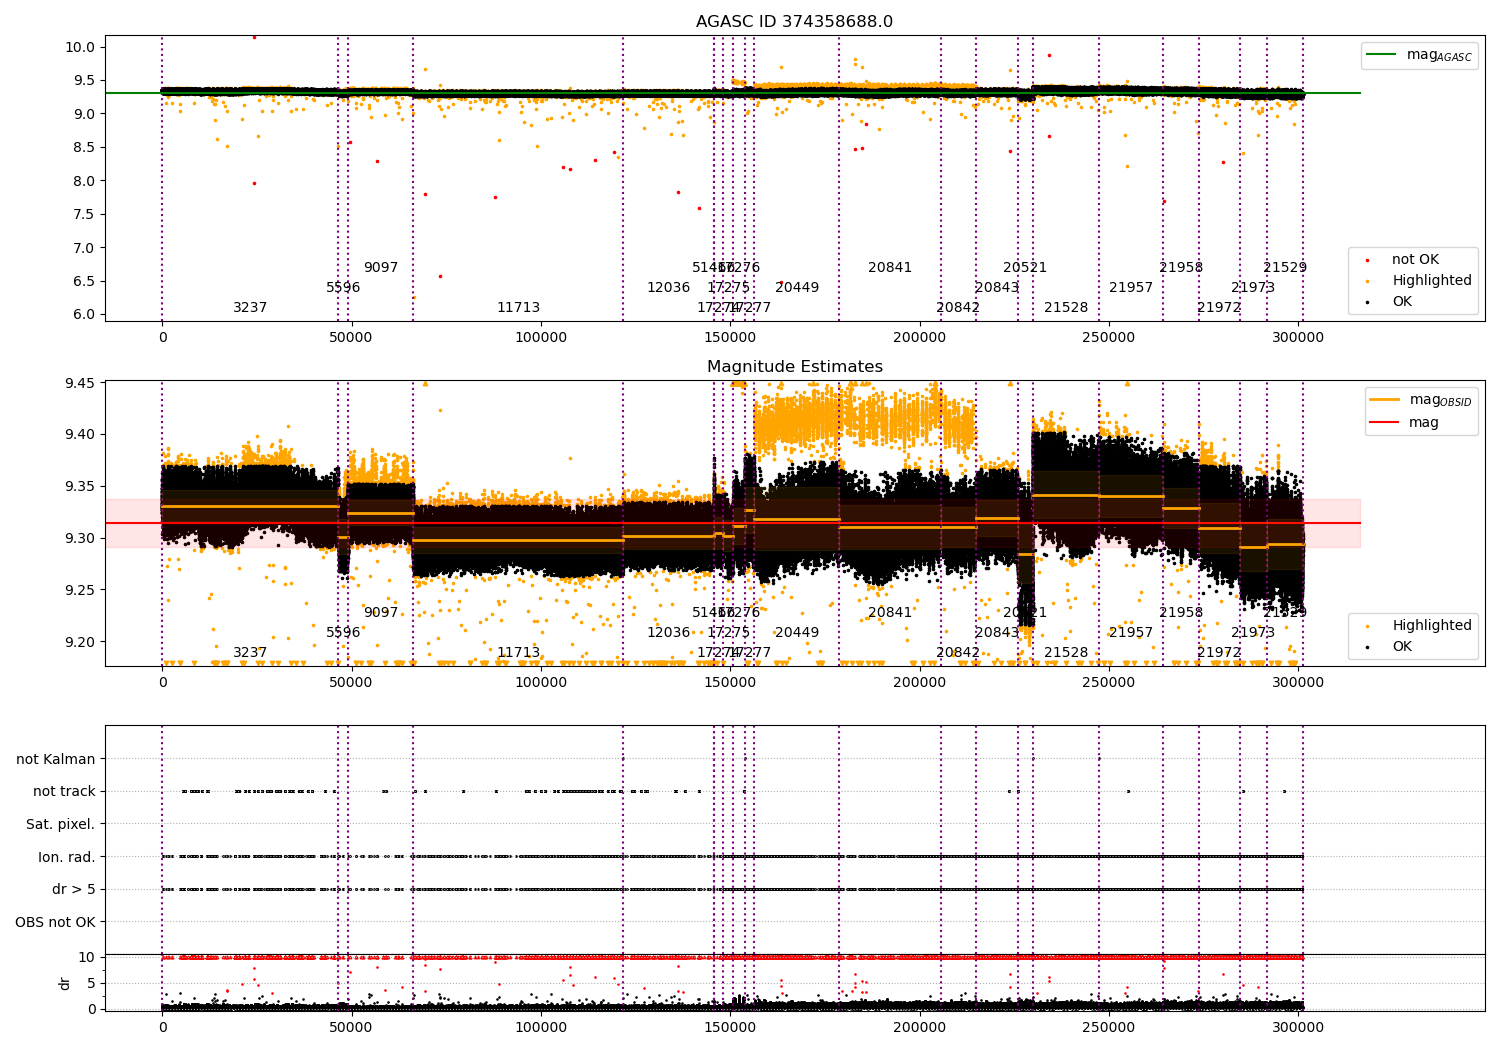This screenshot has height=1050, width=1500.
Task: Click x-axis tick 300000 in top plot
Action: tap(1299, 338)
